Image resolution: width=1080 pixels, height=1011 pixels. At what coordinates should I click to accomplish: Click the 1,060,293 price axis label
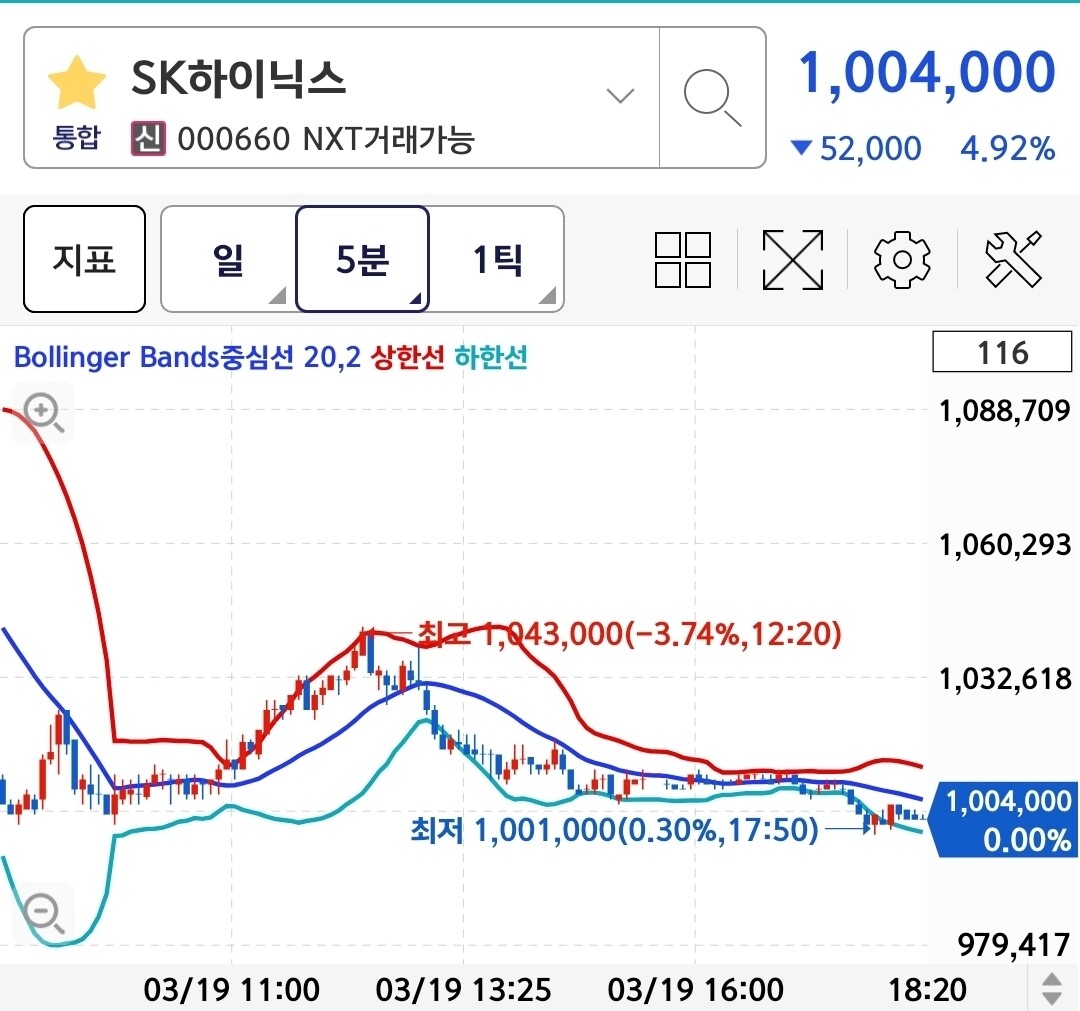(1005, 545)
